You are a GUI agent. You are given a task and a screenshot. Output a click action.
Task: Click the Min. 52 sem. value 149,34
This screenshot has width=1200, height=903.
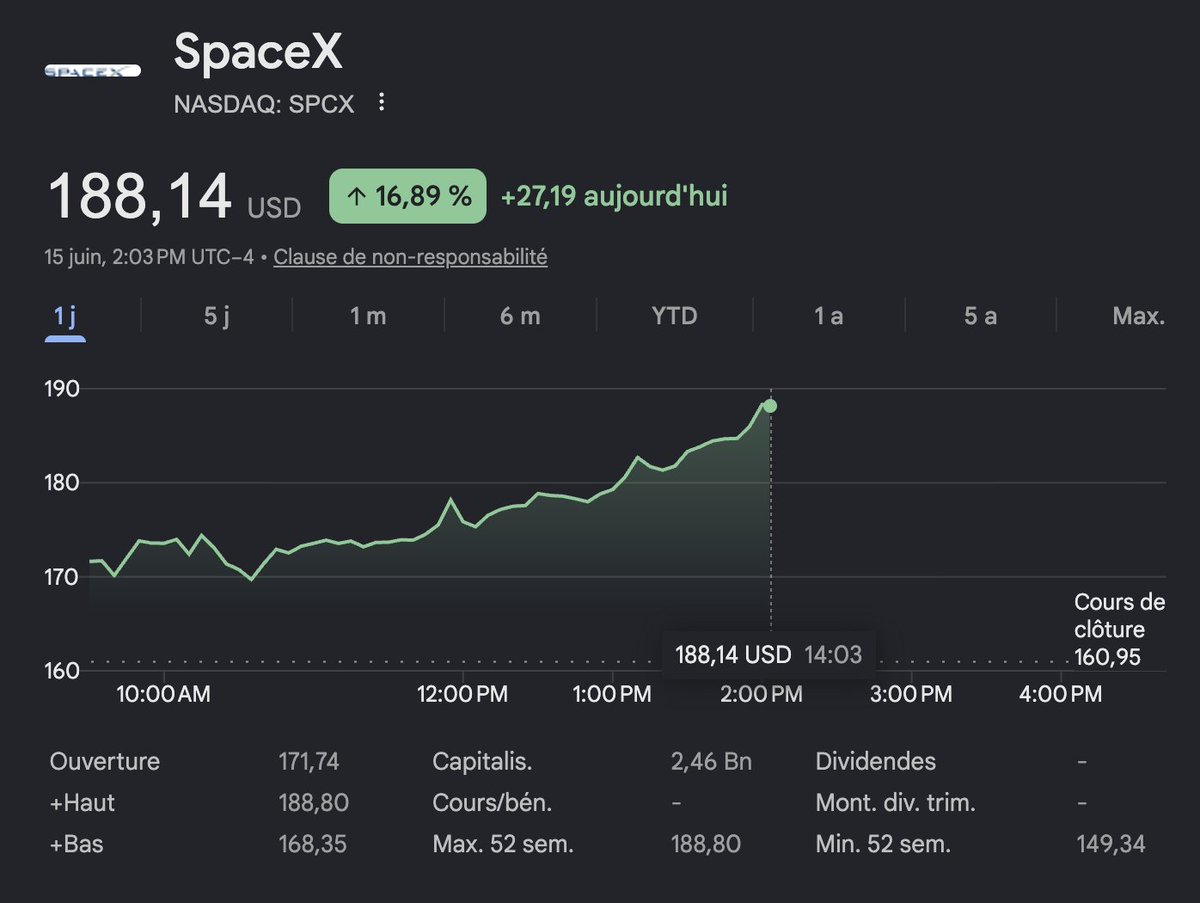click(x=1111, y=844)
